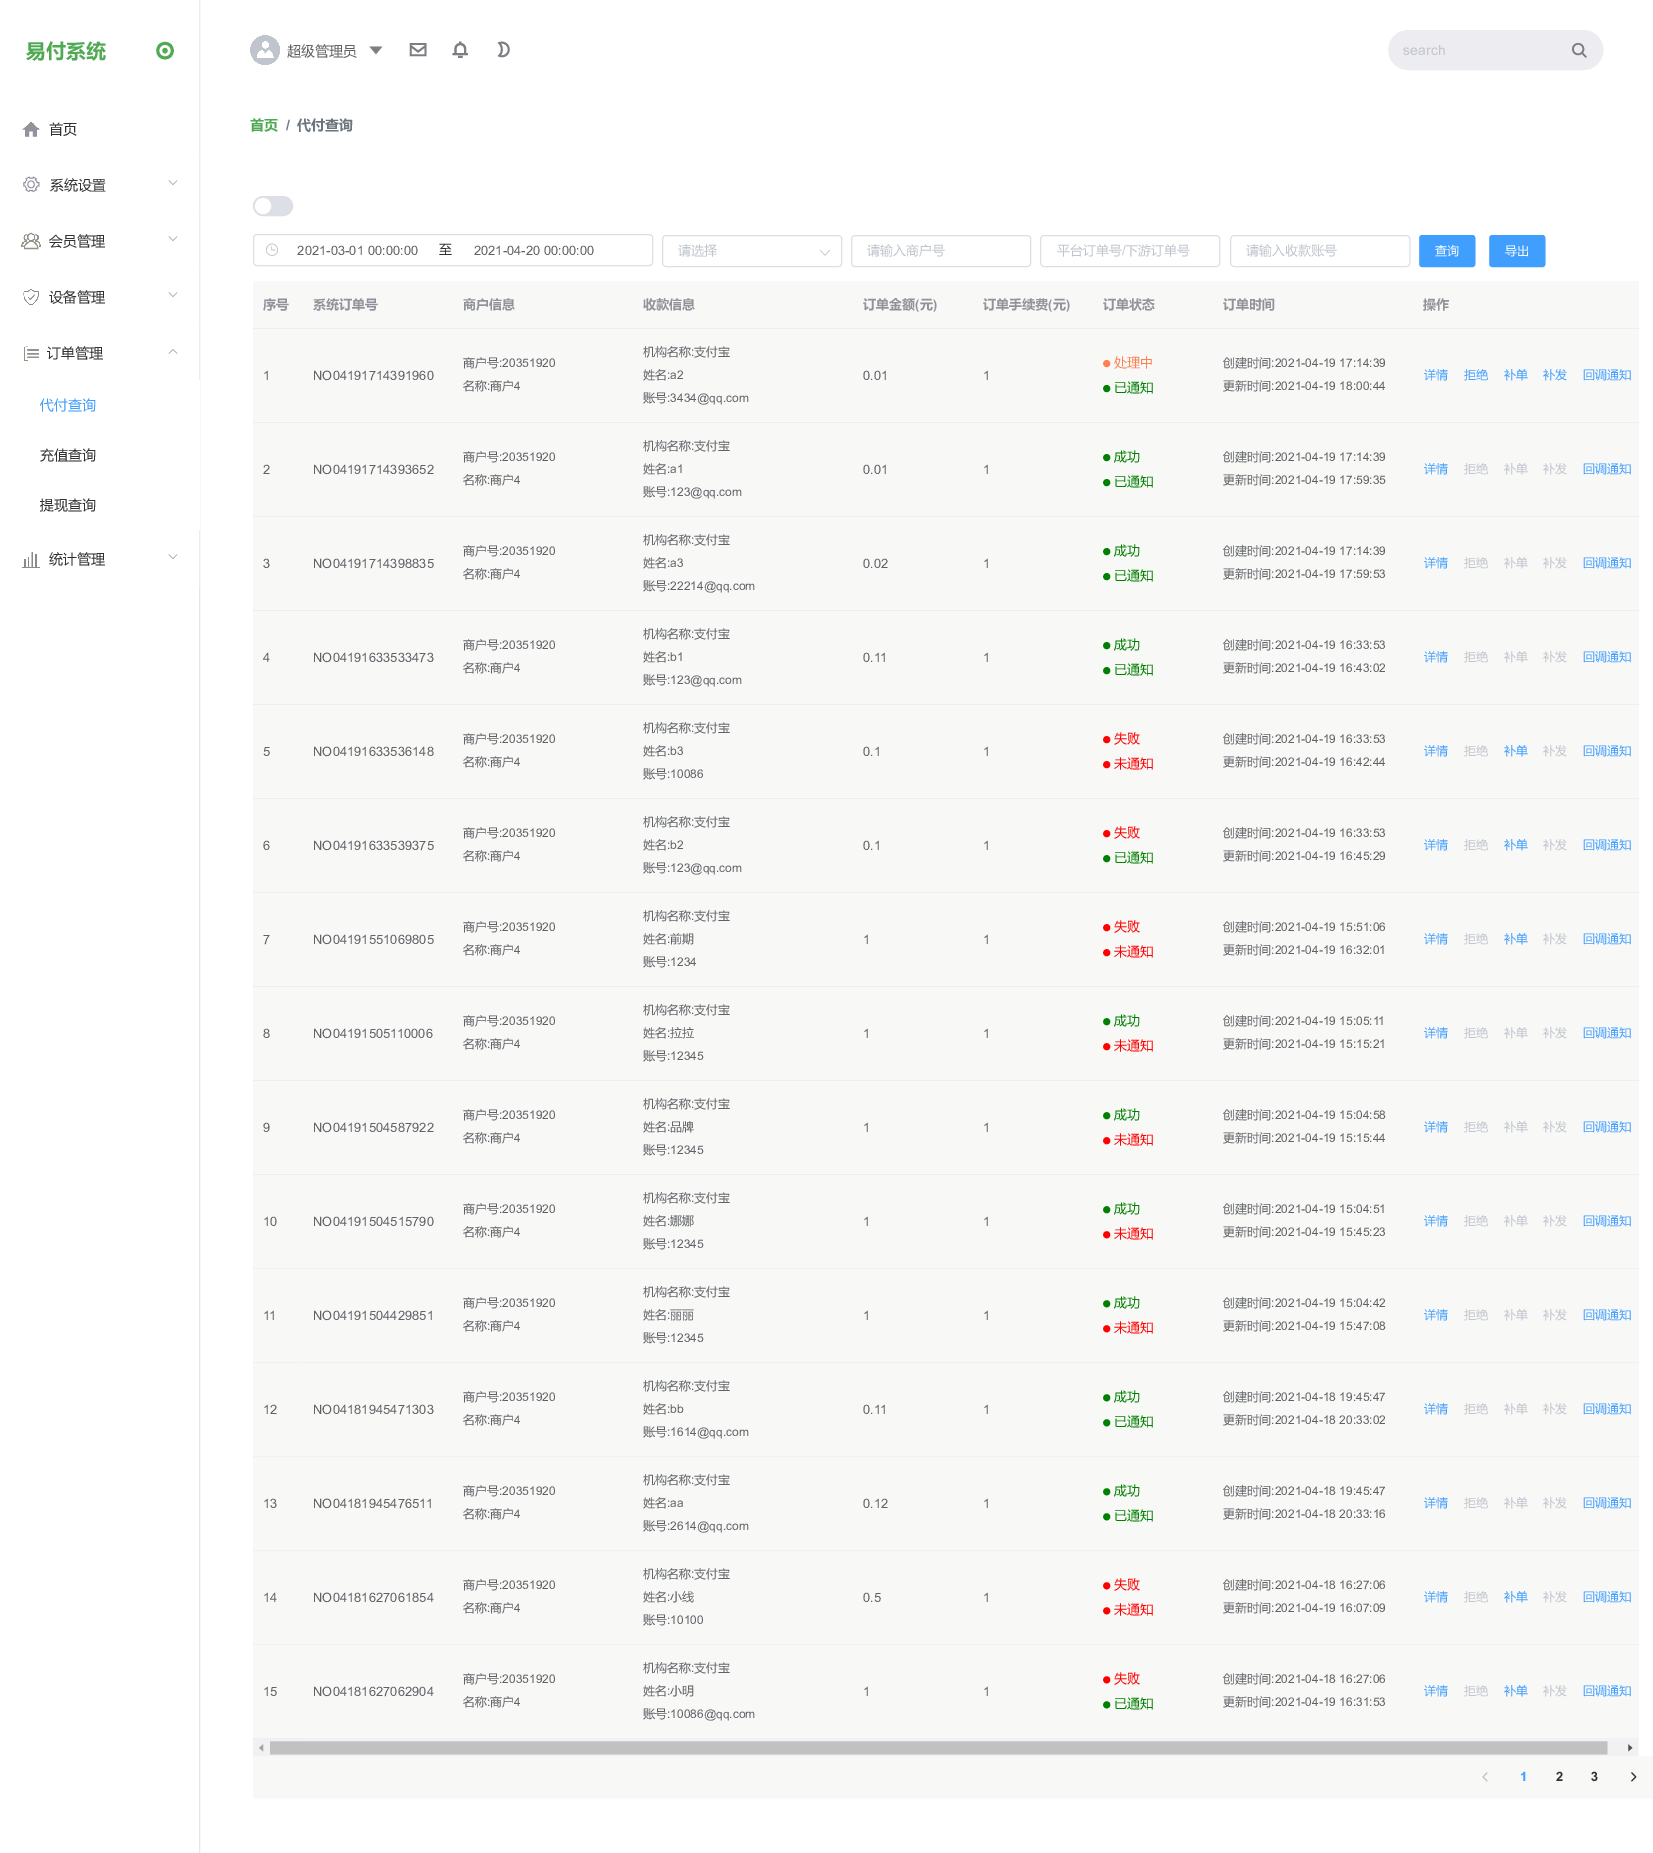Toggle the switch above the date filter

(x=273, y=206)
